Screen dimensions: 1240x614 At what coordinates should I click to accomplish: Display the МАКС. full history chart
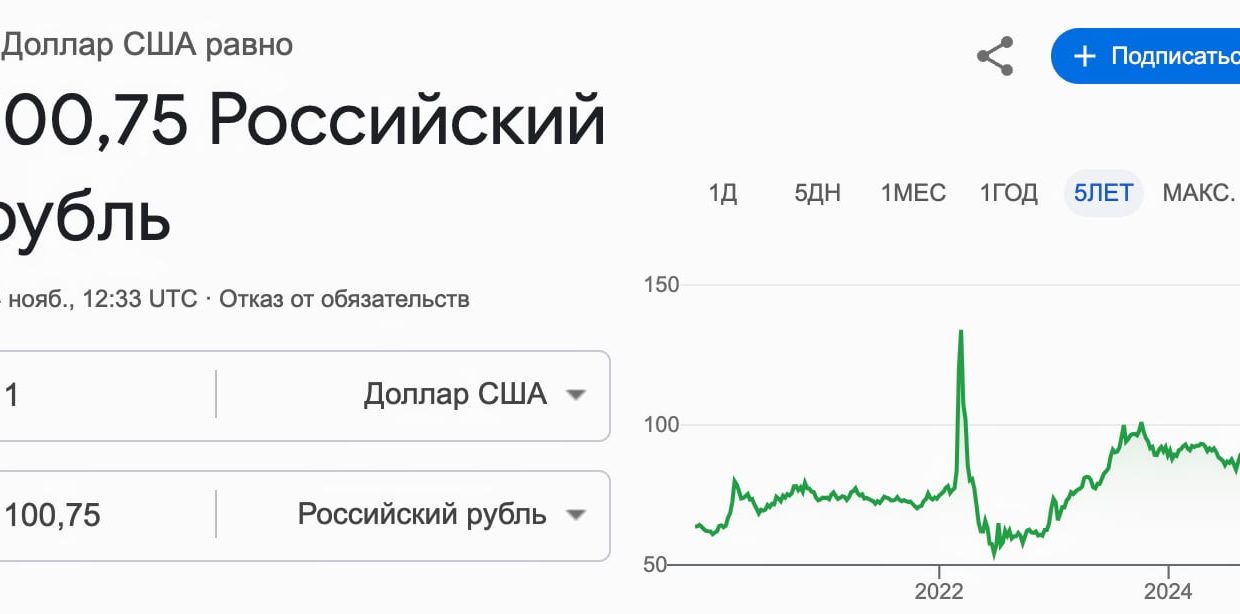tap(1197, 193)
